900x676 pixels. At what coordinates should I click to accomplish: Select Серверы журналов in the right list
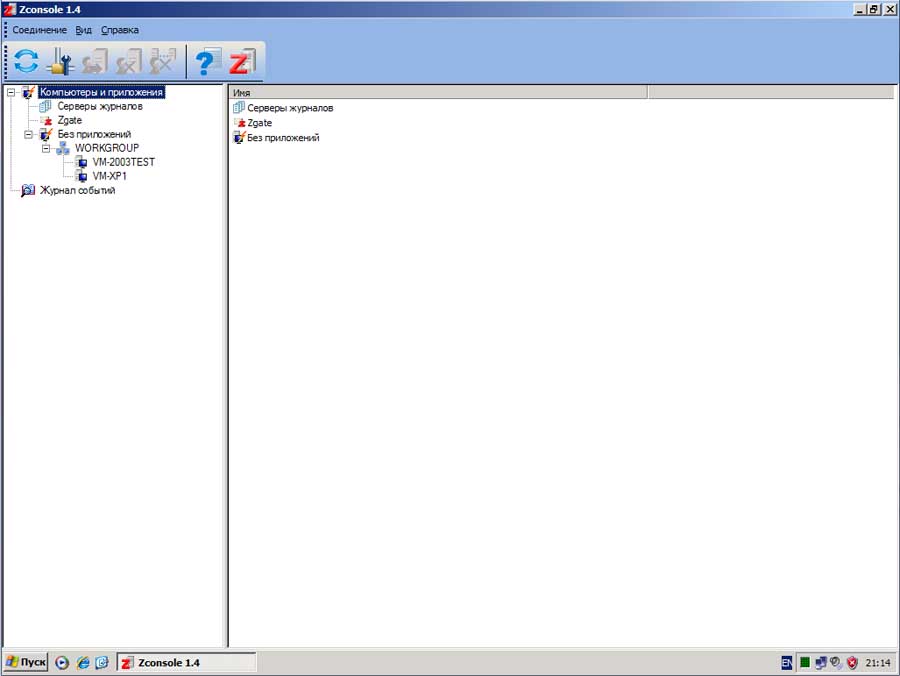(290, 108)
